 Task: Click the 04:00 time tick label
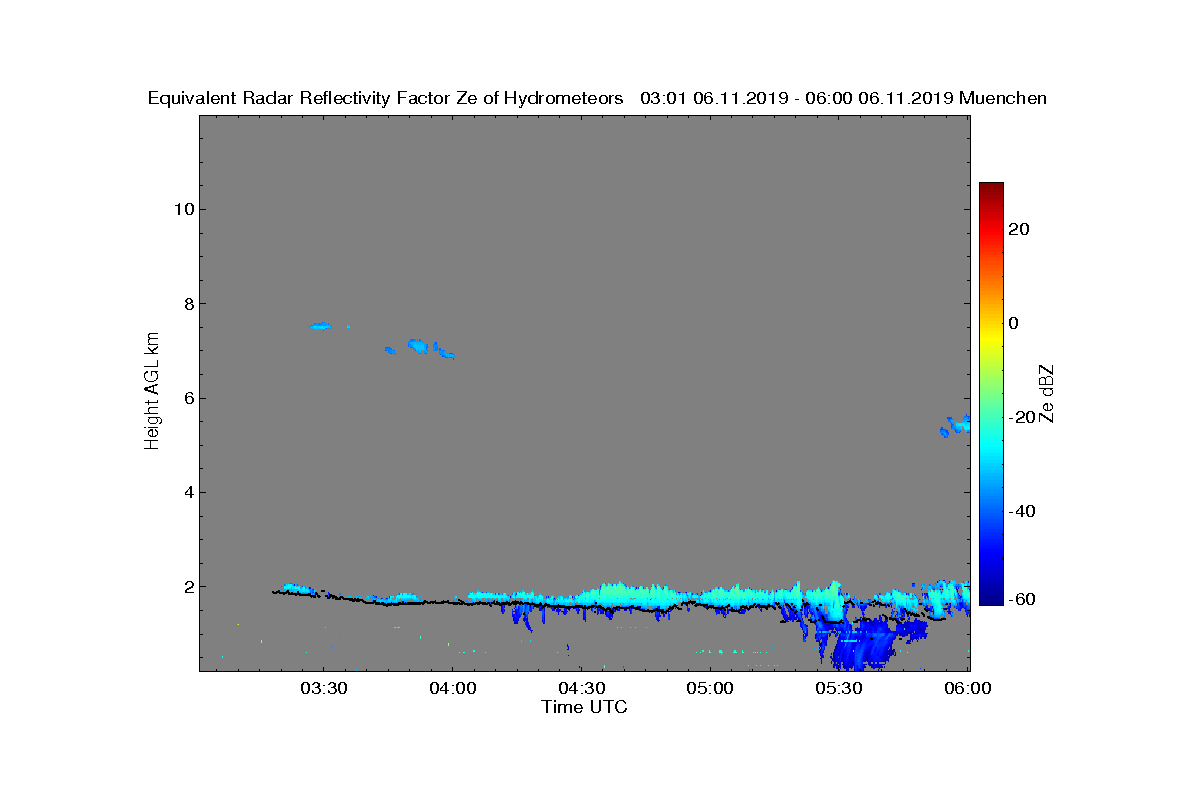[x=453, y=689]
